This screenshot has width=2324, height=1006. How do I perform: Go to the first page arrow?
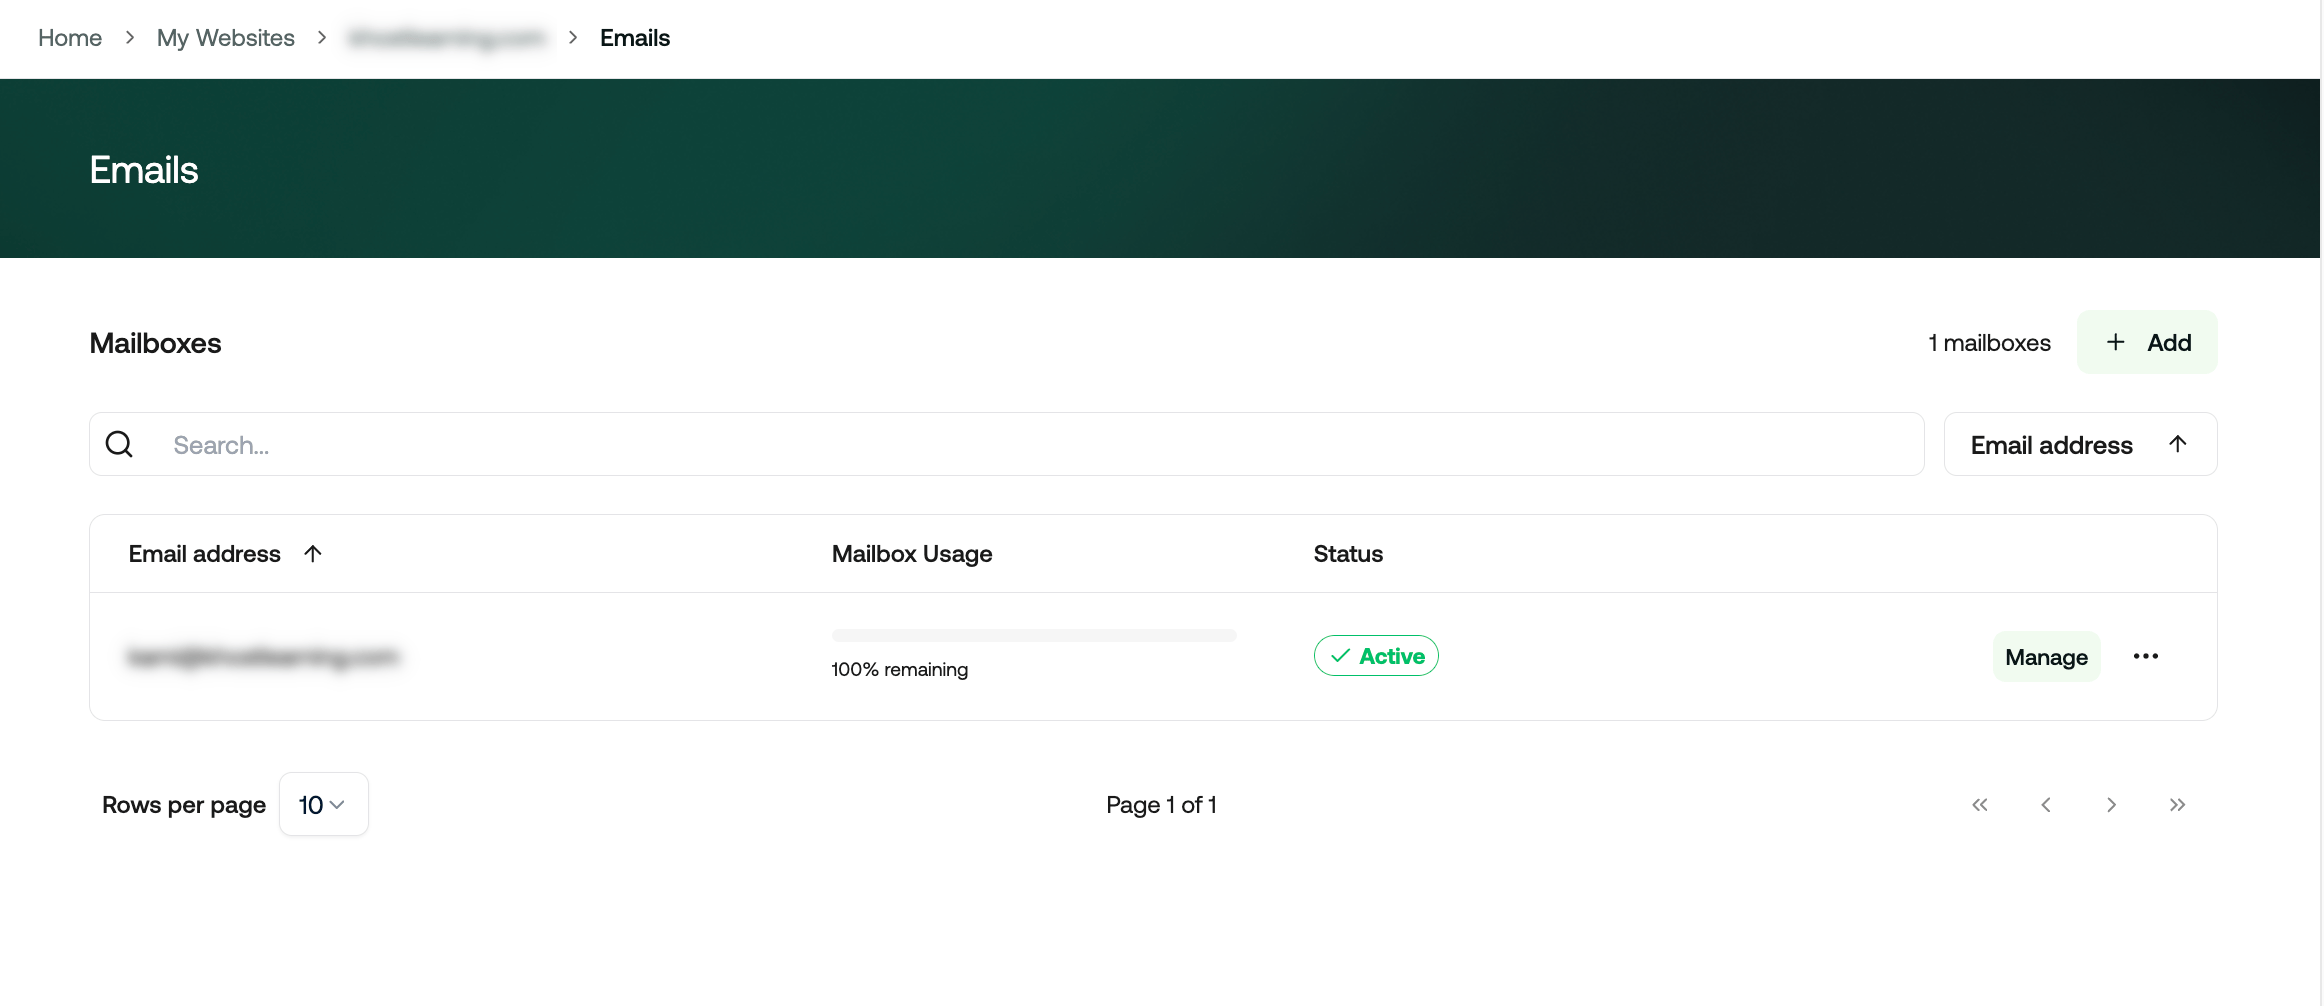(1979, 805)
